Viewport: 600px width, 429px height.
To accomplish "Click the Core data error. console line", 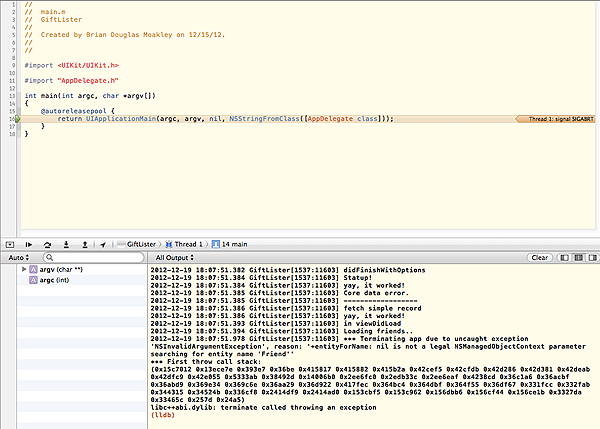I will click(x=280, y=293).
